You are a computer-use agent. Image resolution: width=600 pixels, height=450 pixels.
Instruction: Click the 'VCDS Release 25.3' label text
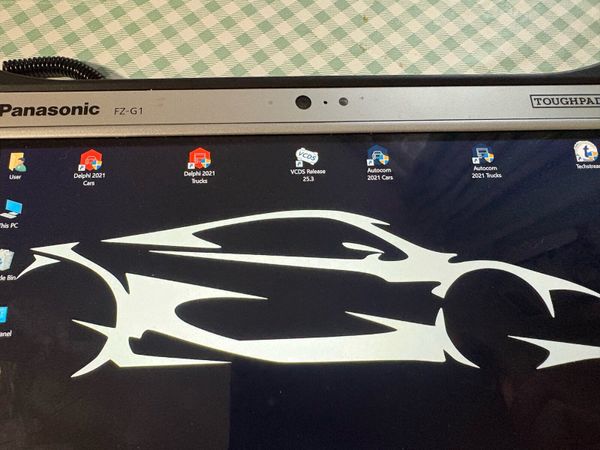coord(308,175)
